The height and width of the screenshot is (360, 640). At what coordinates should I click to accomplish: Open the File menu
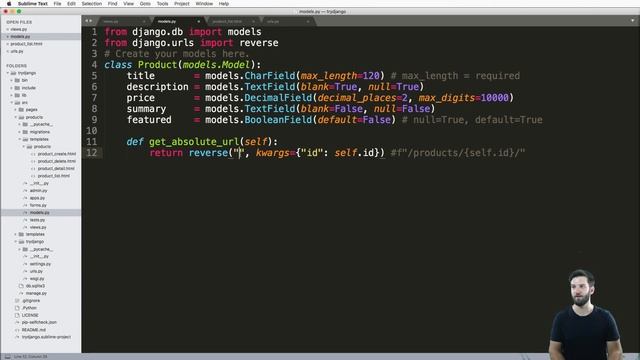[x=57, y=4]
